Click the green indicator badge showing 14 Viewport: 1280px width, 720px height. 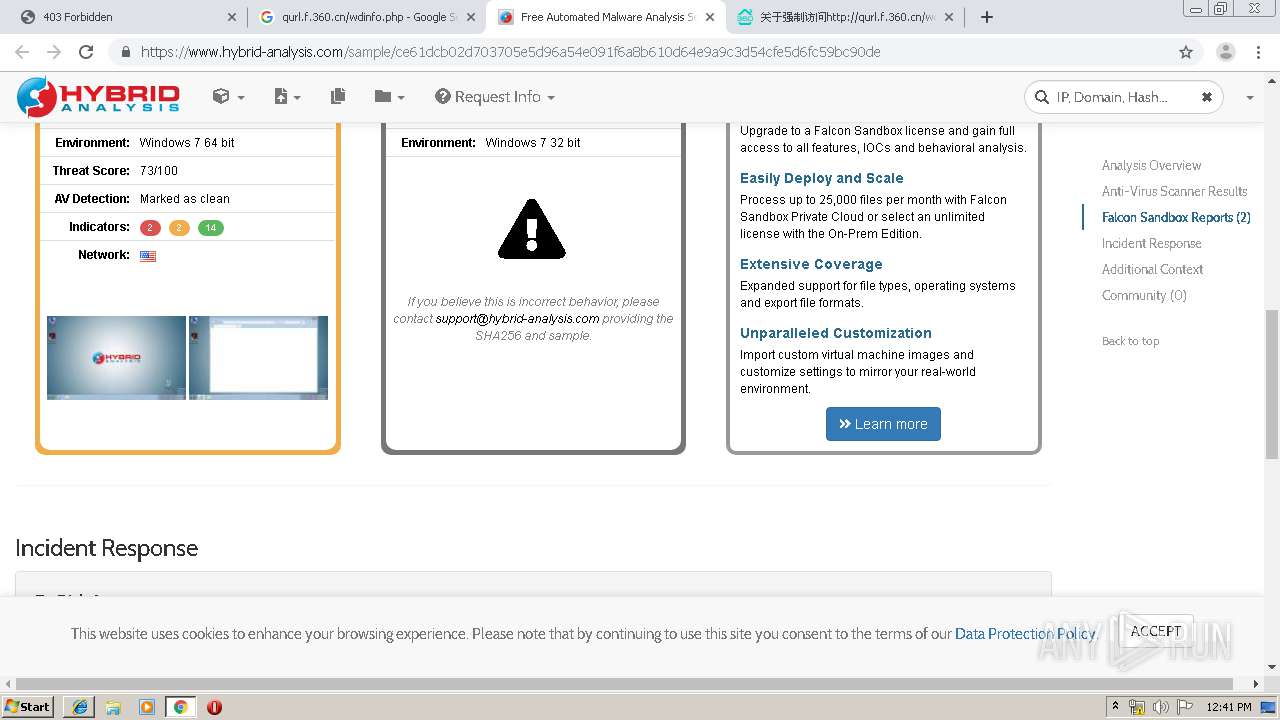pyautogui.click(x=211, y=228)
